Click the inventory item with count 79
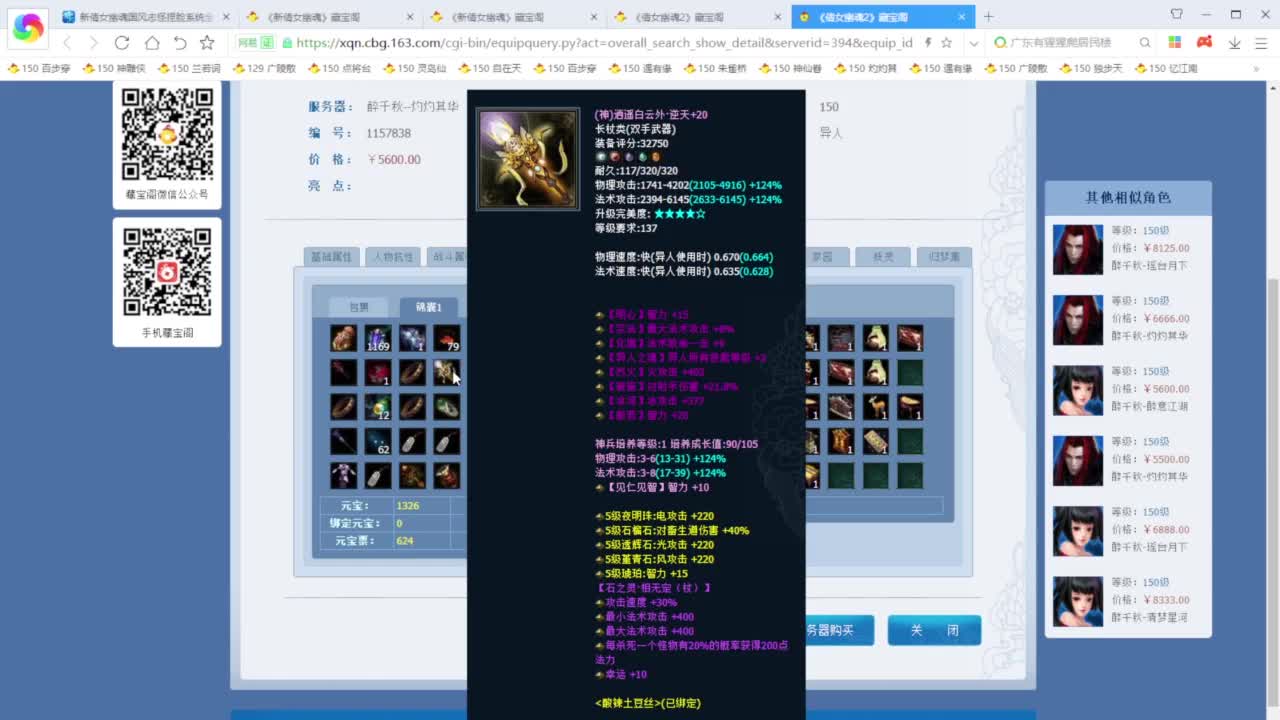The width and height of the screenshot is (1280, 720). [x=447, y=338]
